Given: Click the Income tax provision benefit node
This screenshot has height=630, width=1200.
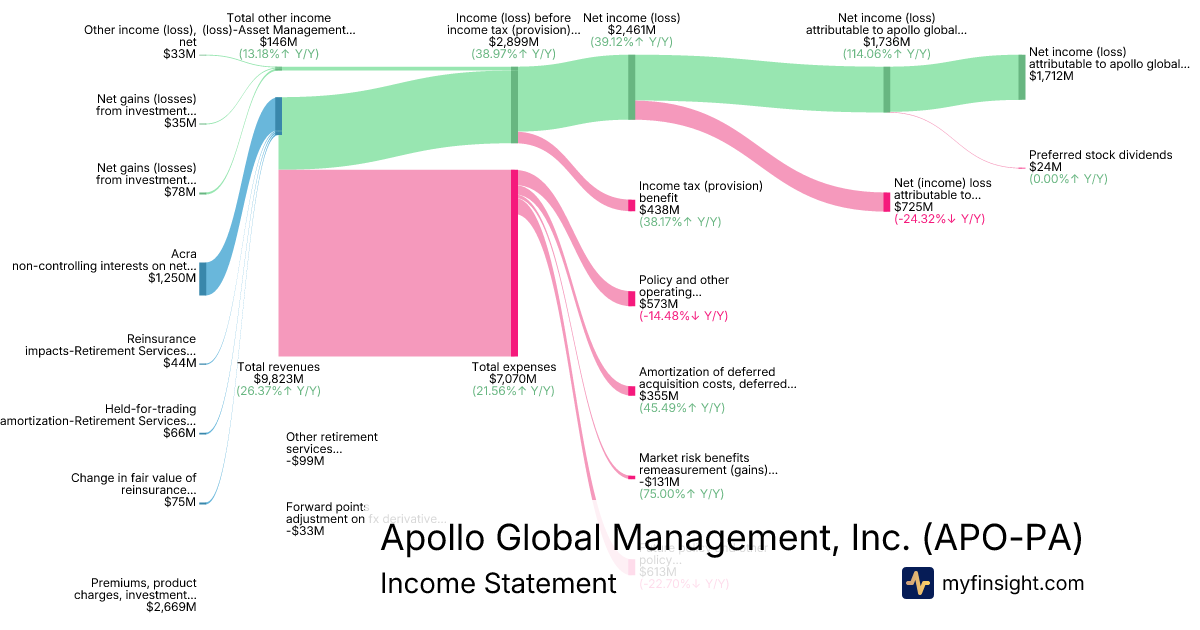Looking at the screenshot, I should pyautogui.click(x=632, y=205).
